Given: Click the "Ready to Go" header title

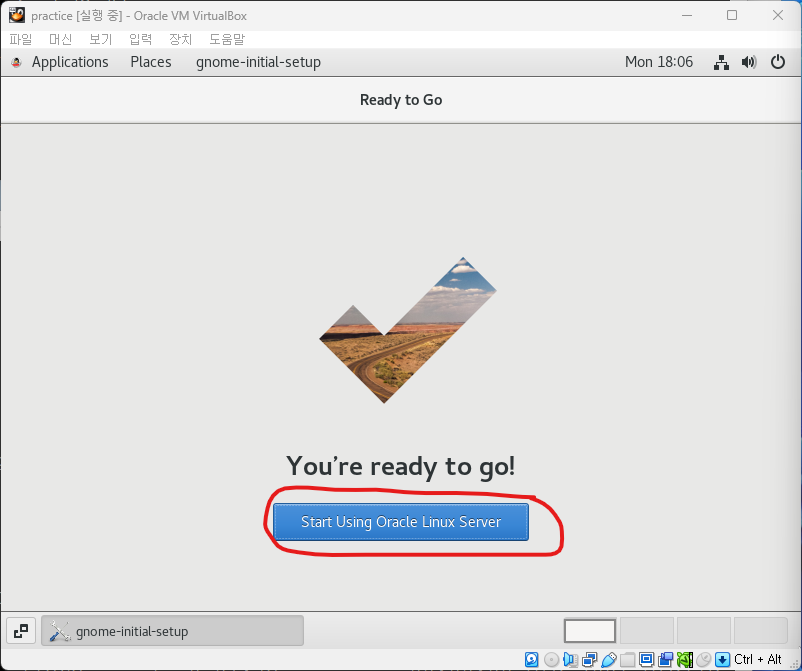Looking at the screenshot, I should [x=401, y=100].
